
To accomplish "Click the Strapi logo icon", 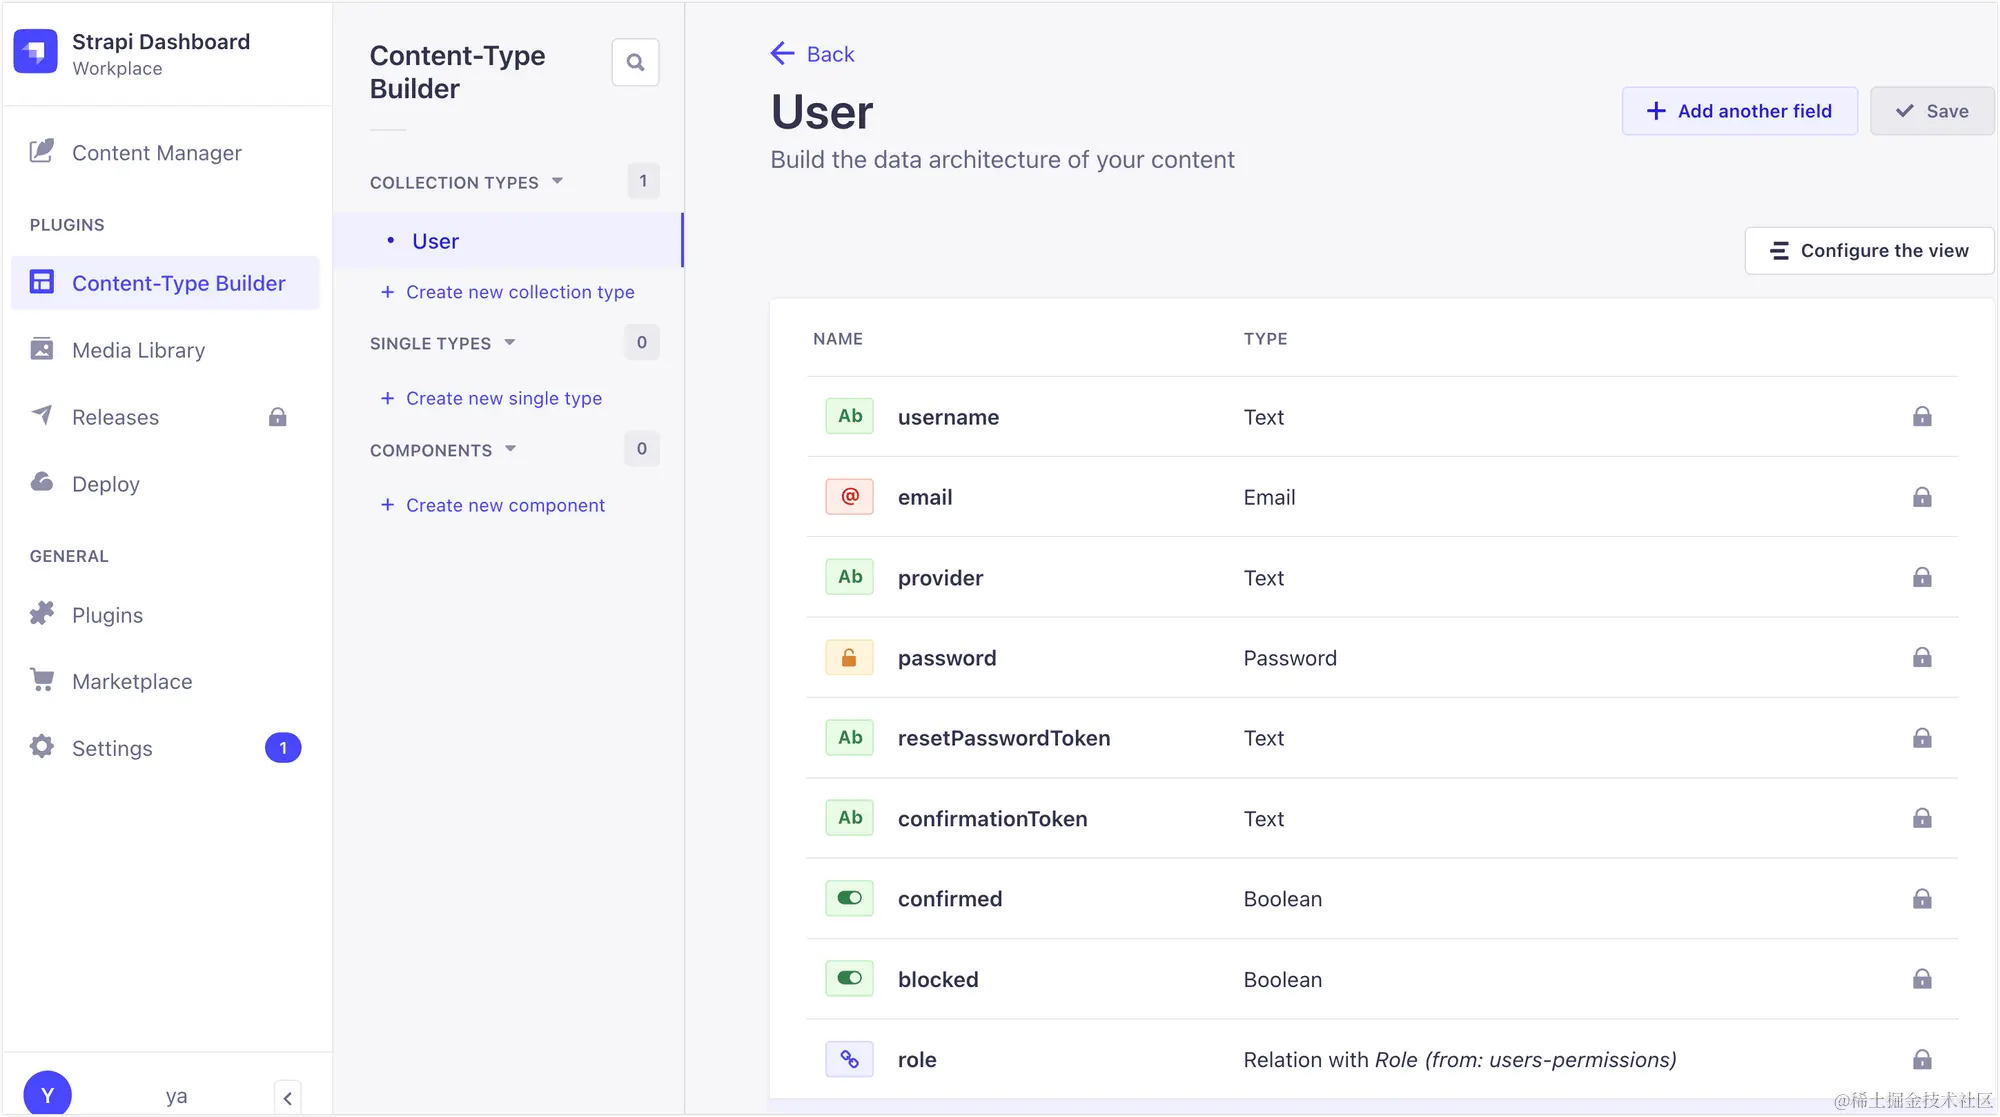I will pos(36,52).
